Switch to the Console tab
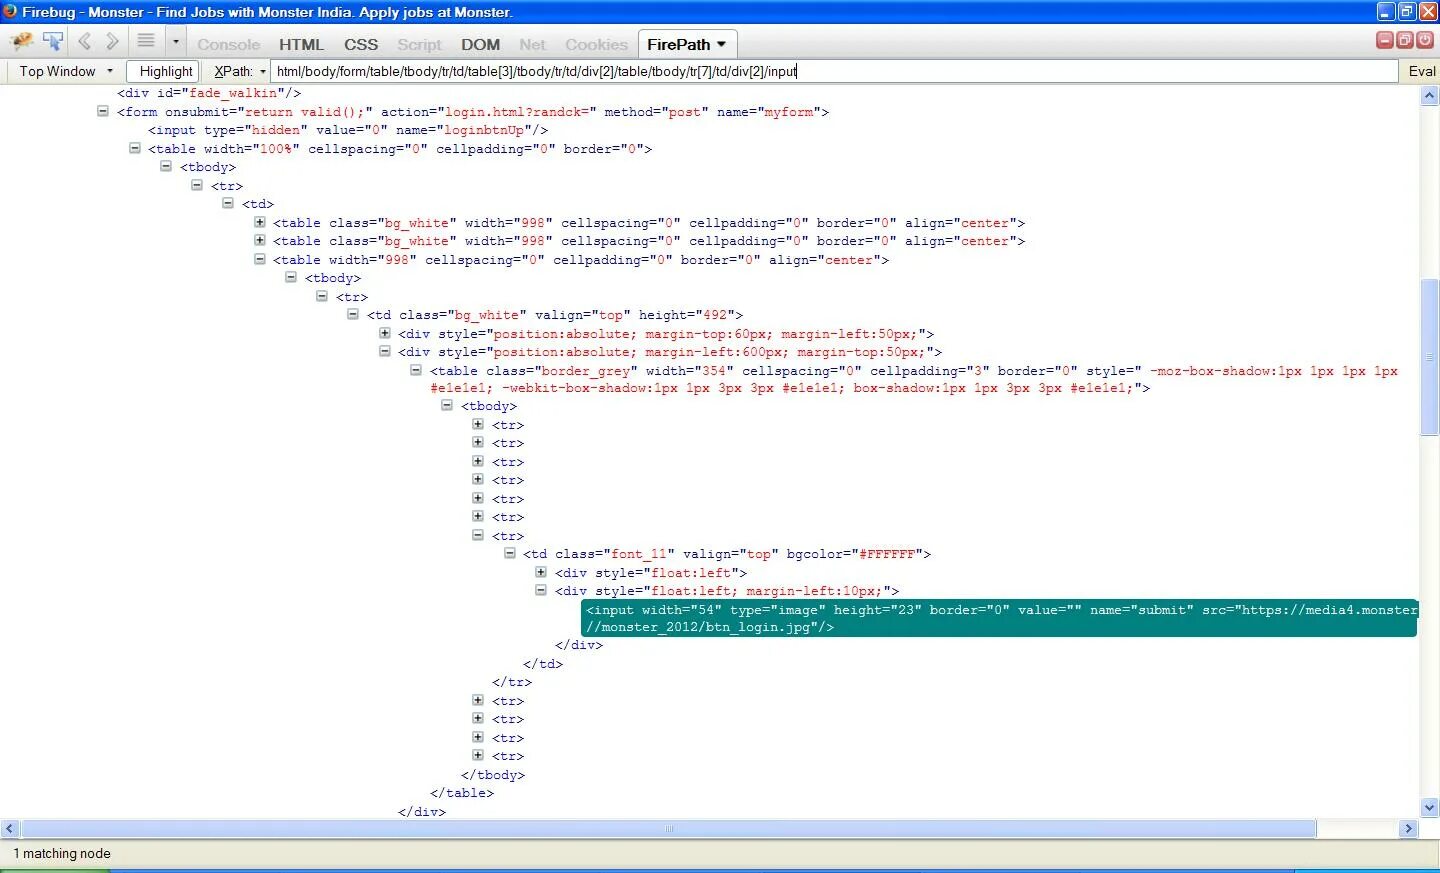The height and width of the screenshot is (873, 1440). pos(229,45)
